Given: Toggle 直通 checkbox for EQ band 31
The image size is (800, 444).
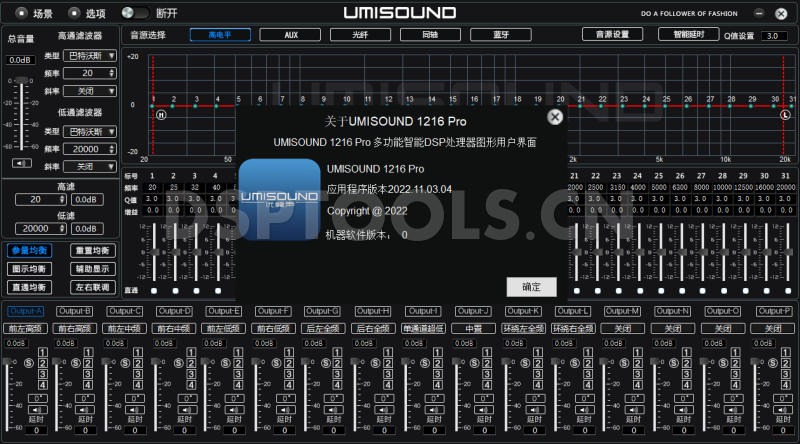Looking at the screenshot, I should 788,290.
